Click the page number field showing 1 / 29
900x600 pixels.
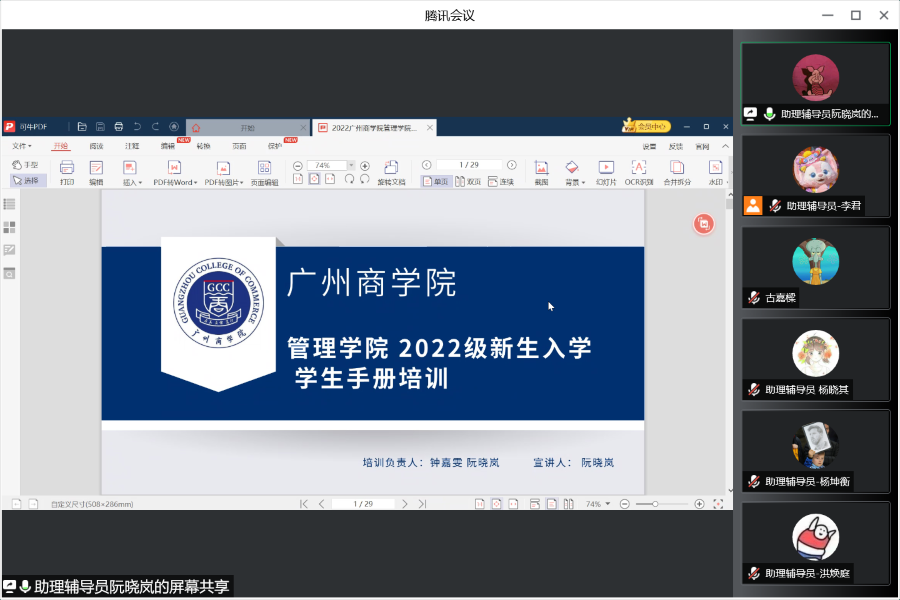467,165
